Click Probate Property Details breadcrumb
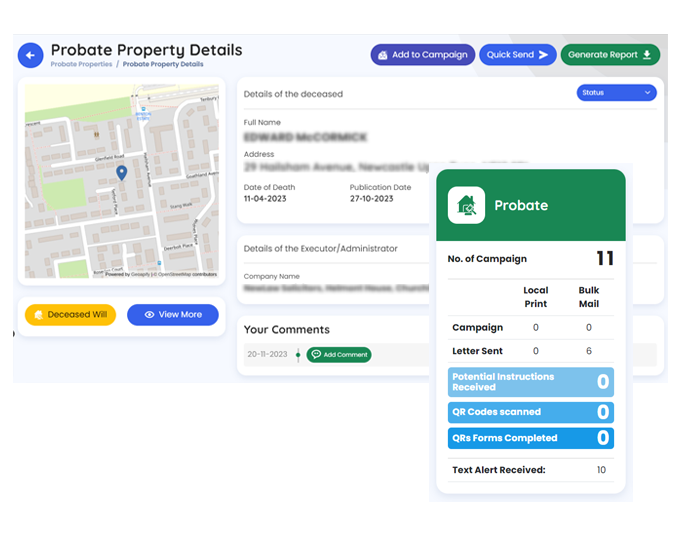 click(163, 64)
